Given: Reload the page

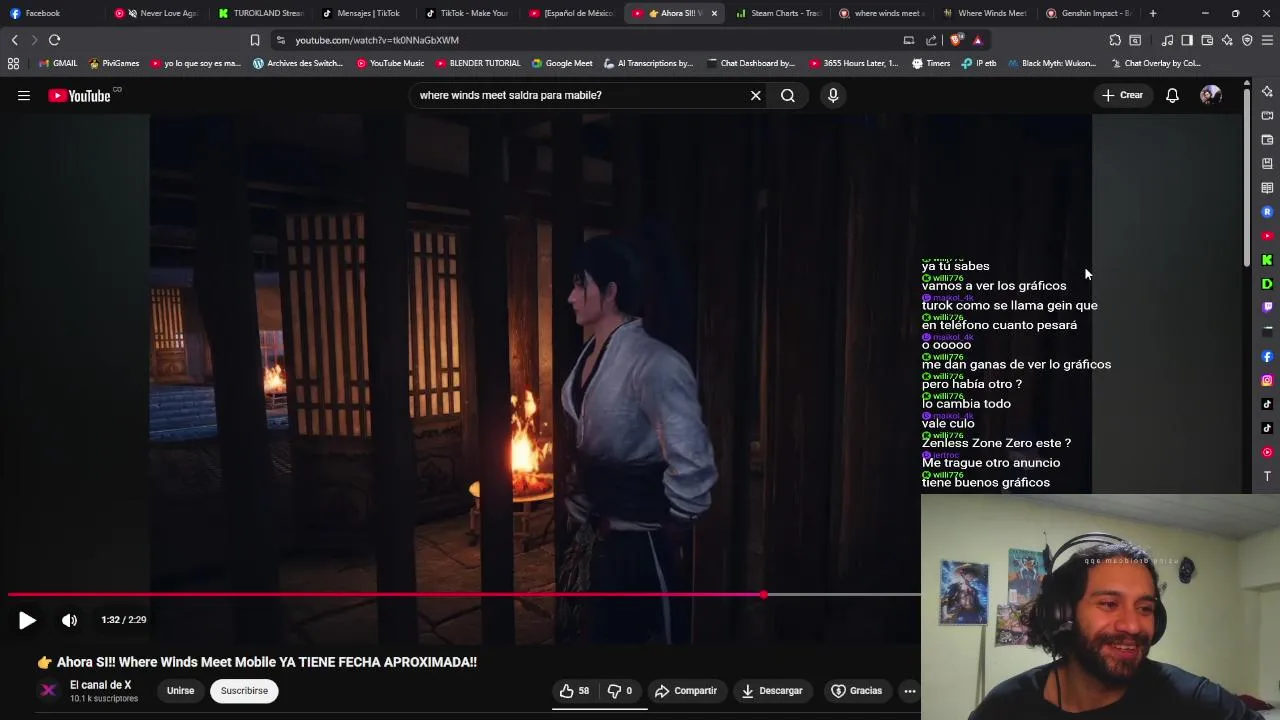Looking at the screenshot, I should (54, 40).
